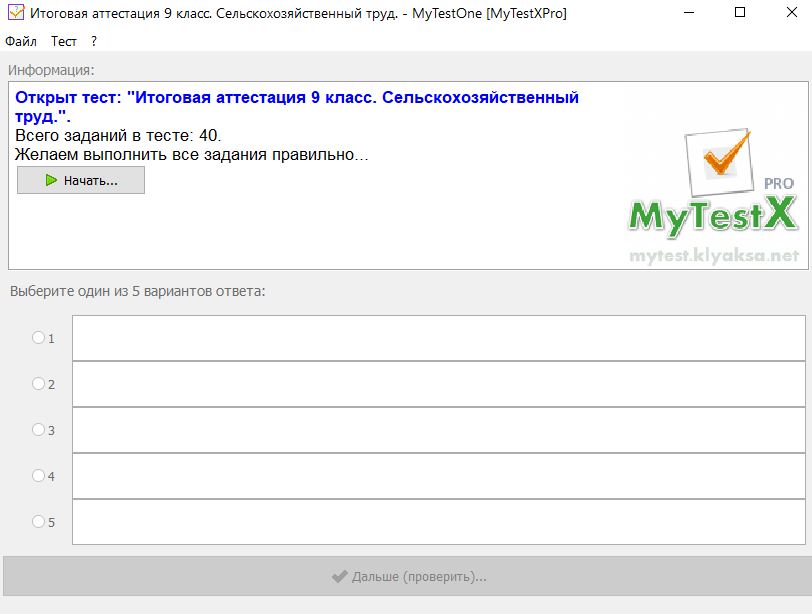Select radio button option 4
The width and height of the screenshot is (812, 614).
[38, 475]
